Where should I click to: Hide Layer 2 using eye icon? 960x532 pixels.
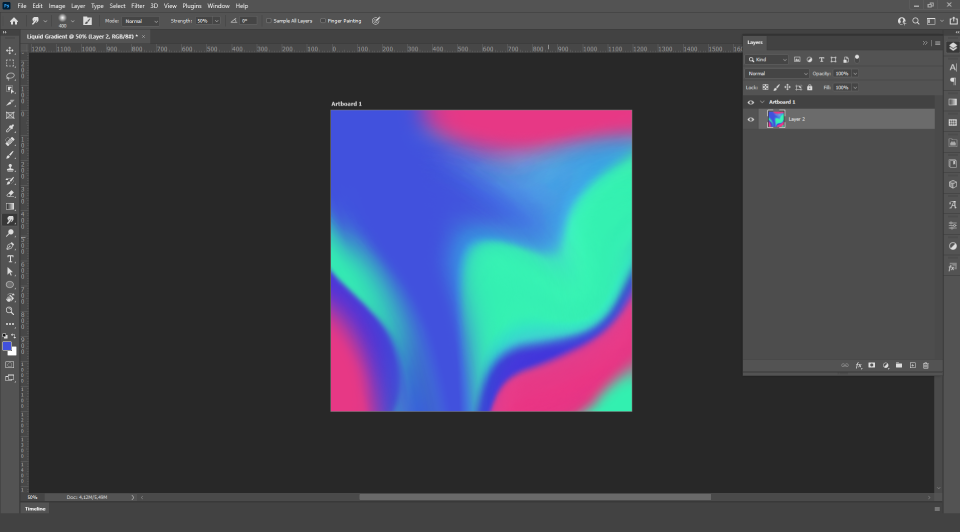(751, 119)
